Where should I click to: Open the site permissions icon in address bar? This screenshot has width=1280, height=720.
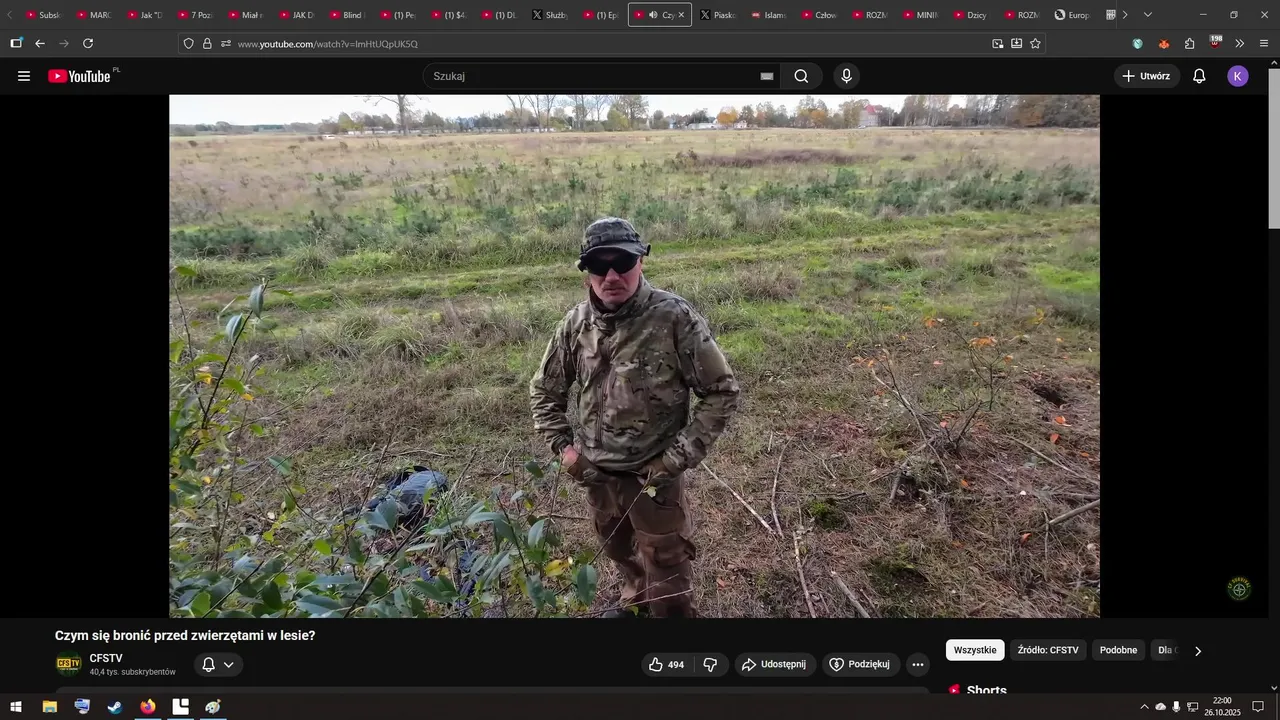point(226,44)
